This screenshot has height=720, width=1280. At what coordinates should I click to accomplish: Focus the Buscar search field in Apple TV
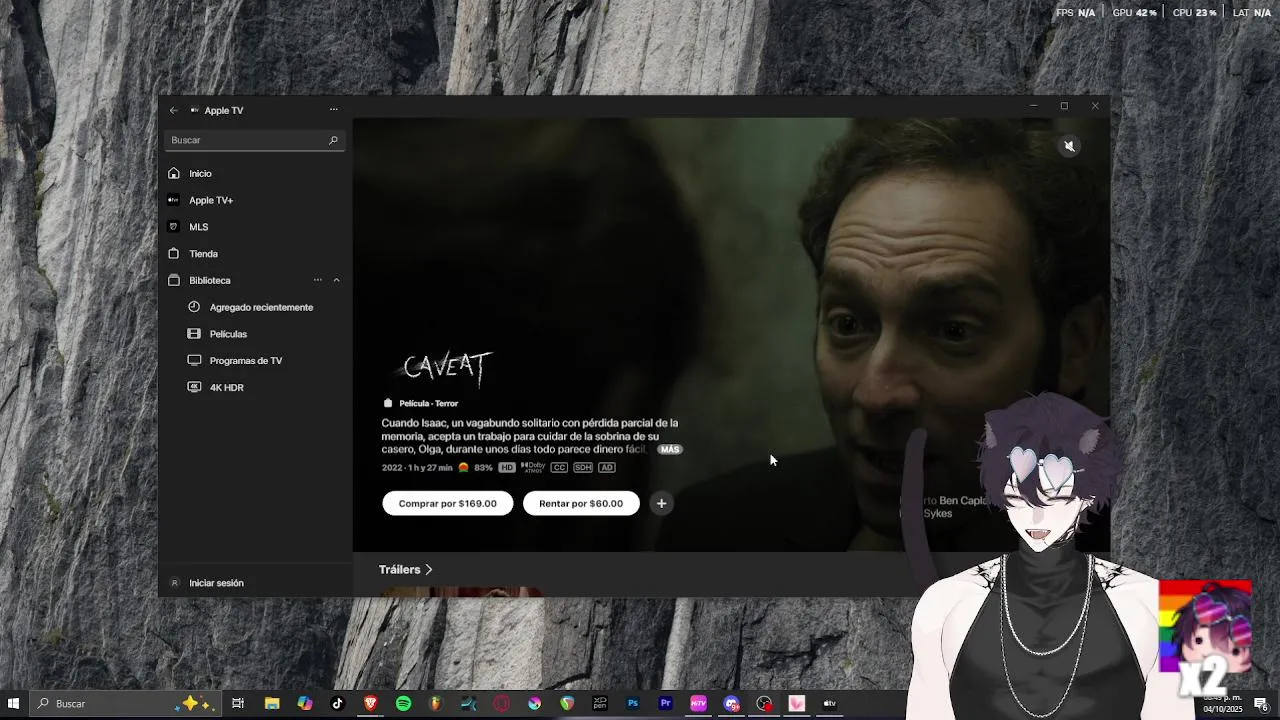click(x=255, y=140)
